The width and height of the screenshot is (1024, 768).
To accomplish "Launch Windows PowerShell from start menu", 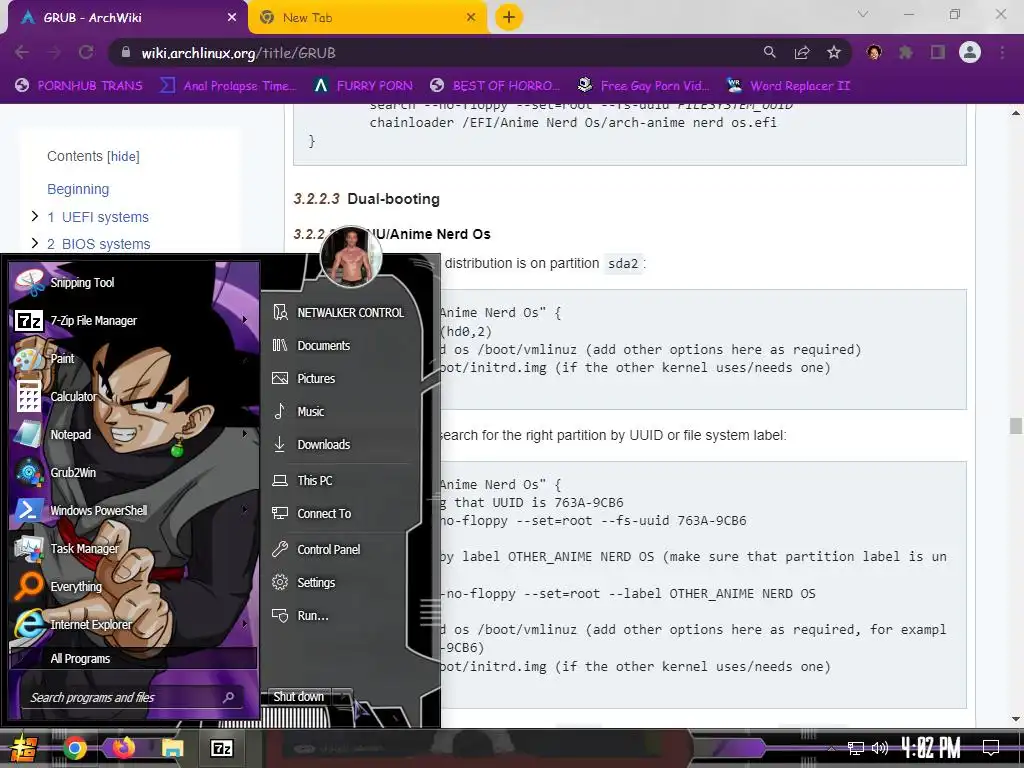I will click(x=134, y=510).
